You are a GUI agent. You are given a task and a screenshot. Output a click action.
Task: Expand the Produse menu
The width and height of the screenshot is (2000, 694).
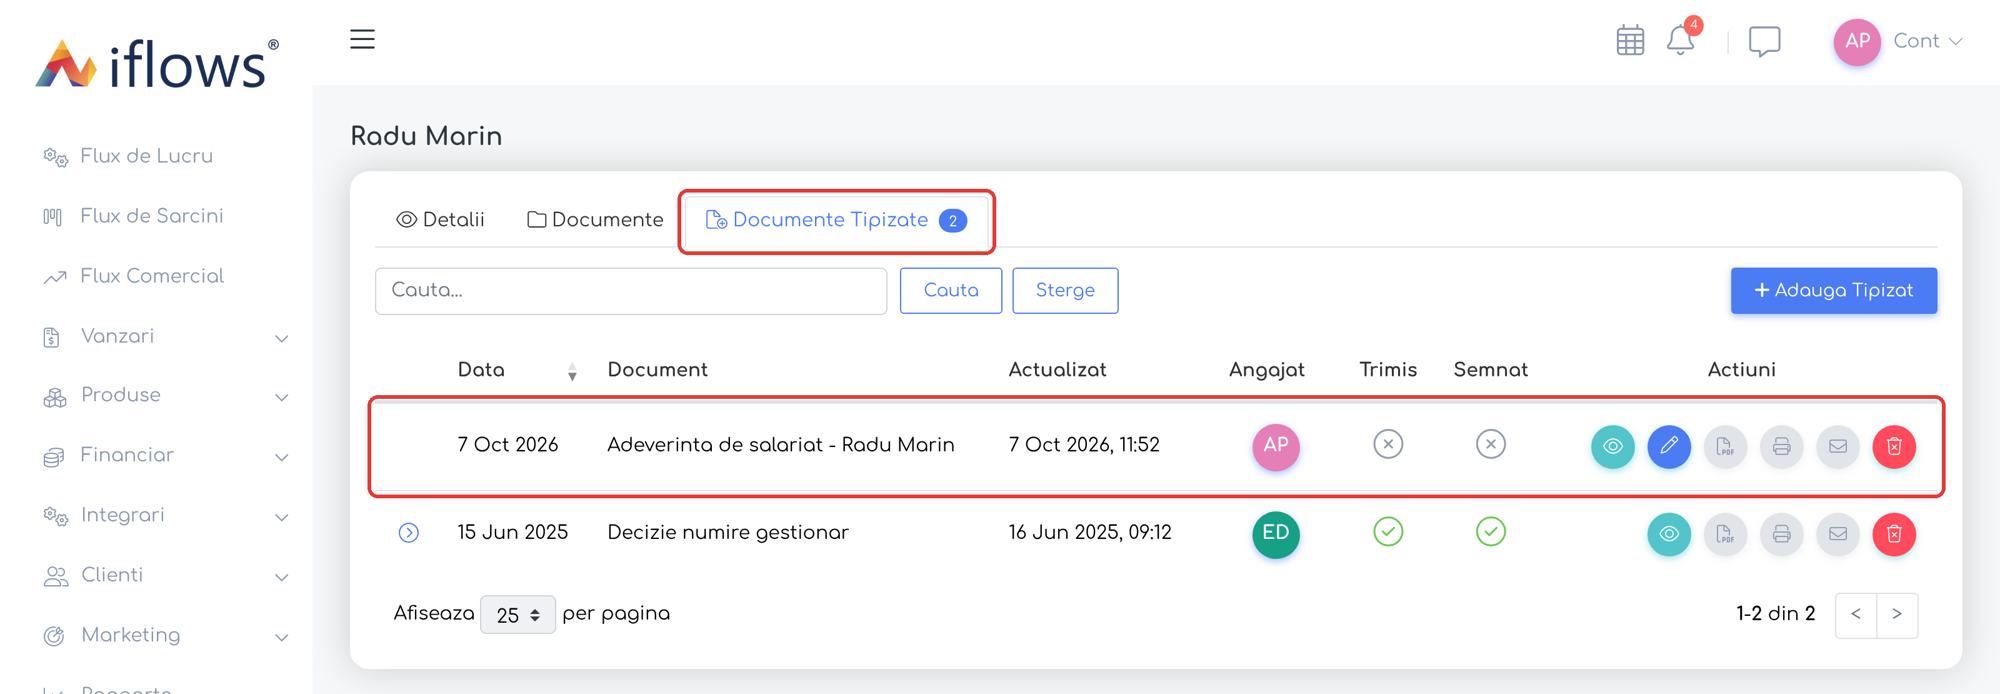[x=165, y=396]
